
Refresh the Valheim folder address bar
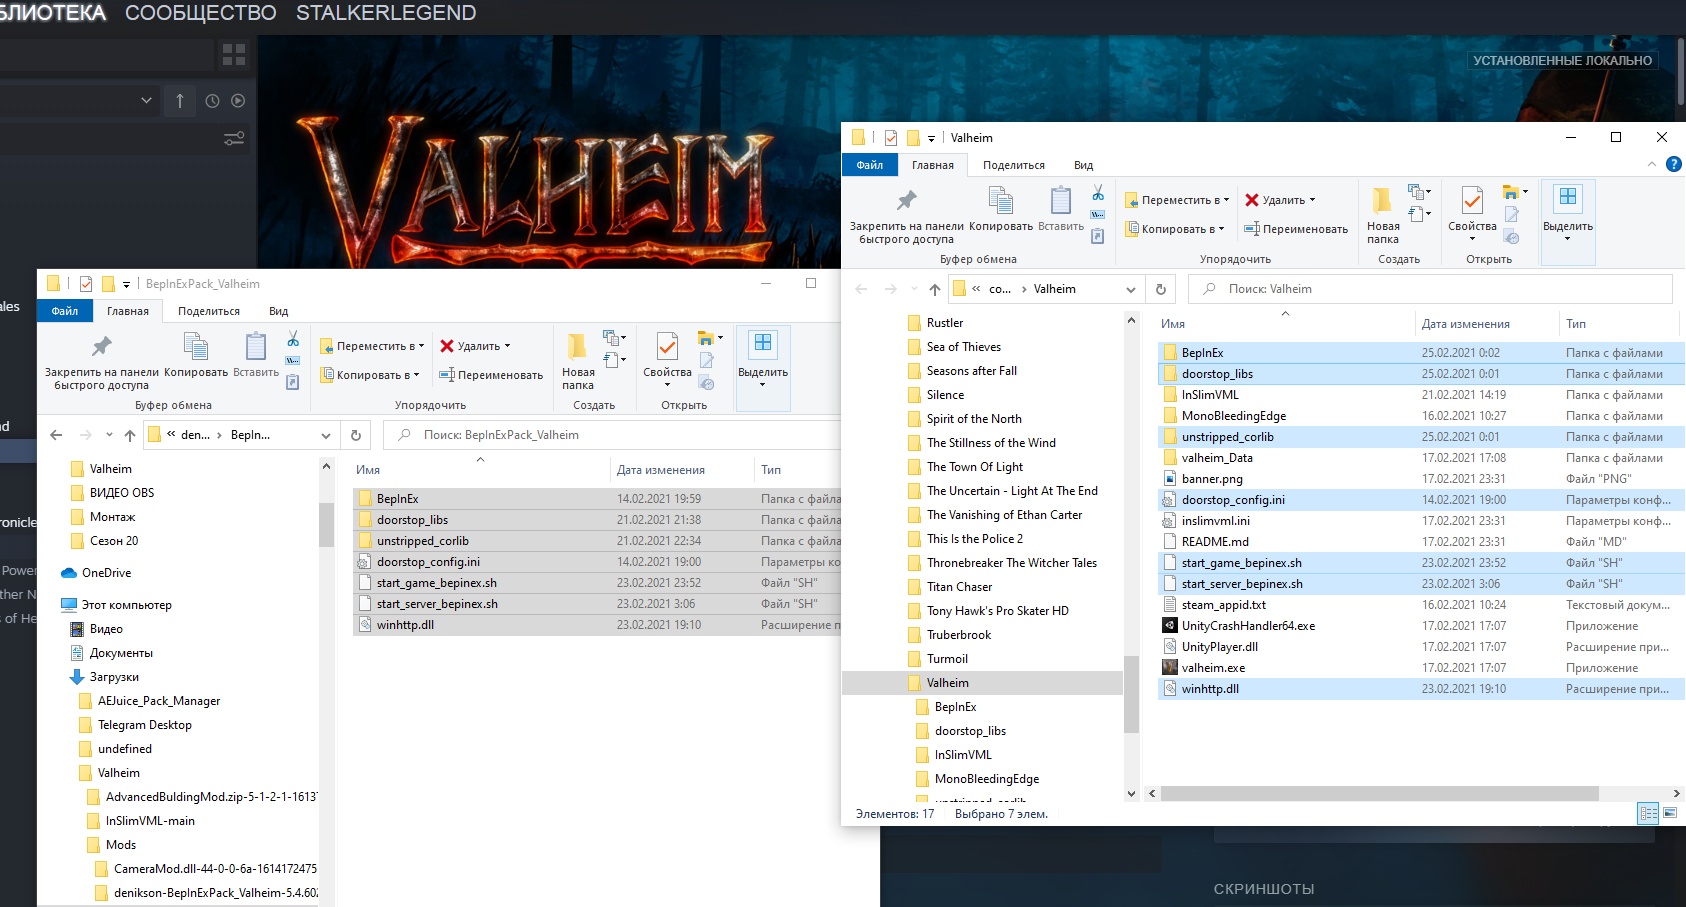point(1161,289)
